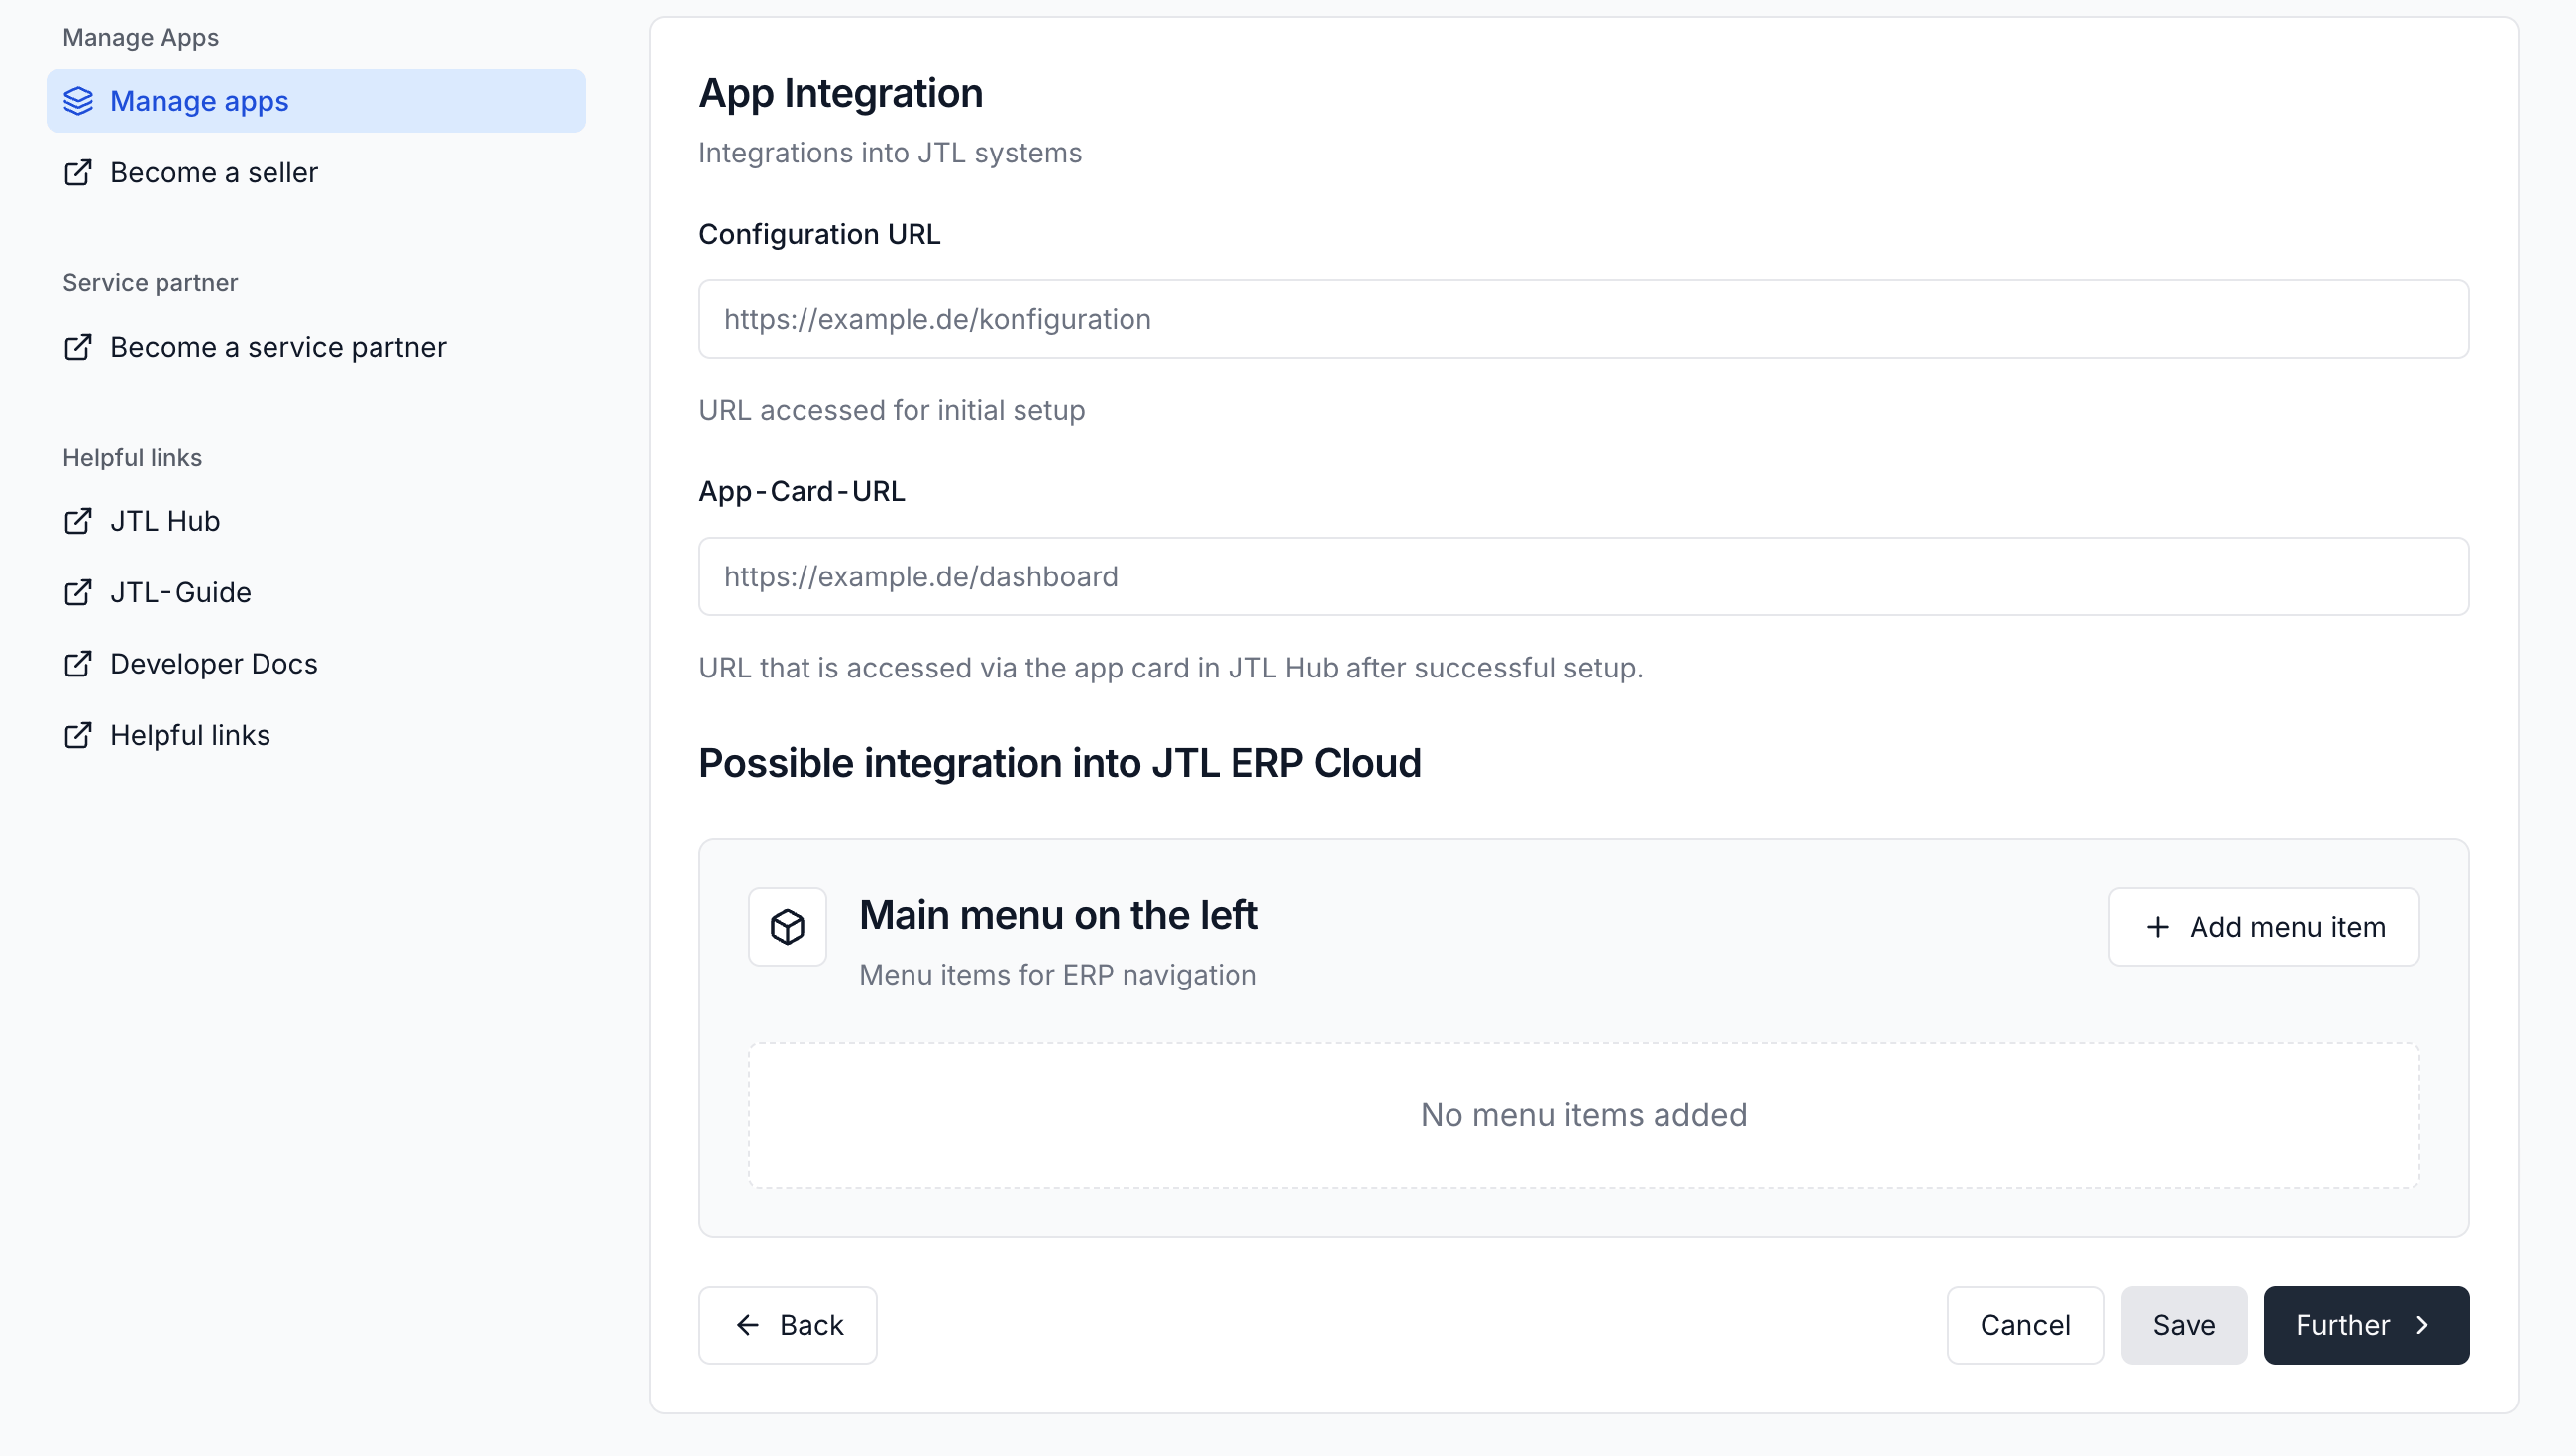Cancel the app integration form
Viewport: 2576px width, 1456px height.
point(2025,1325)
